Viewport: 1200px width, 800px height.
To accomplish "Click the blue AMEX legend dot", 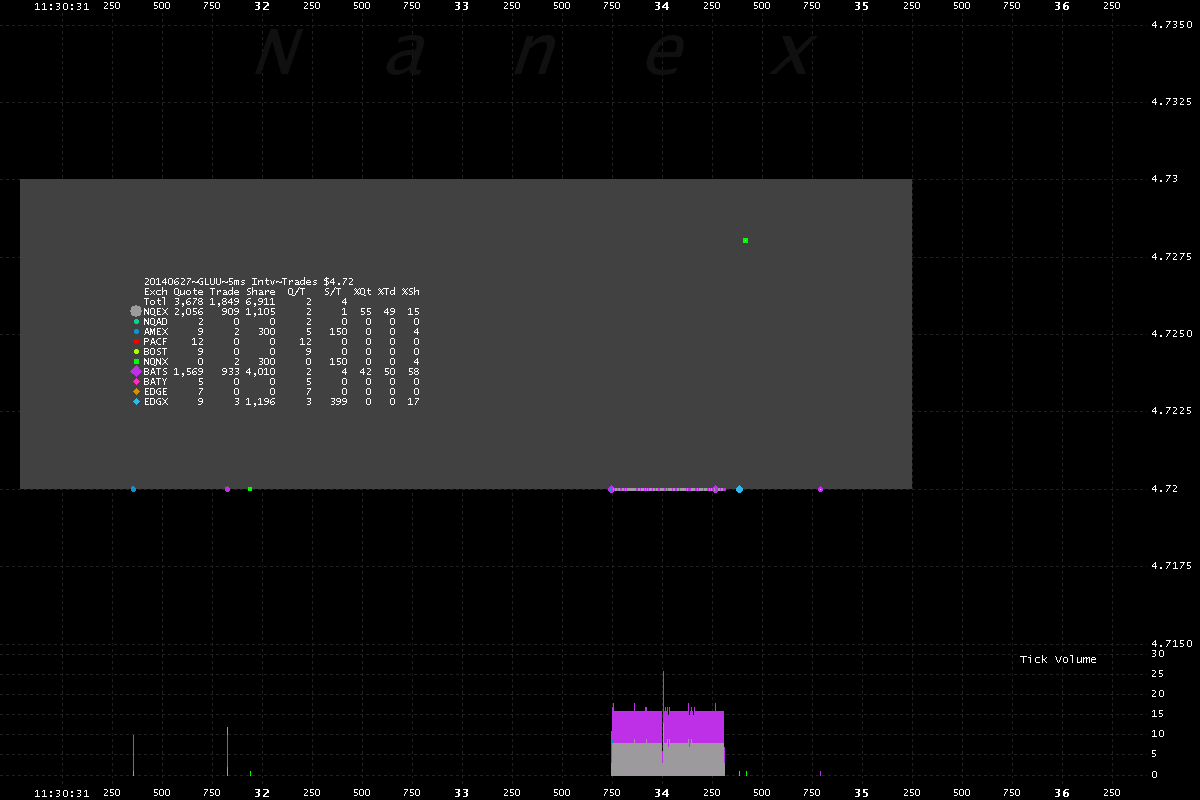I will [136, 332].
